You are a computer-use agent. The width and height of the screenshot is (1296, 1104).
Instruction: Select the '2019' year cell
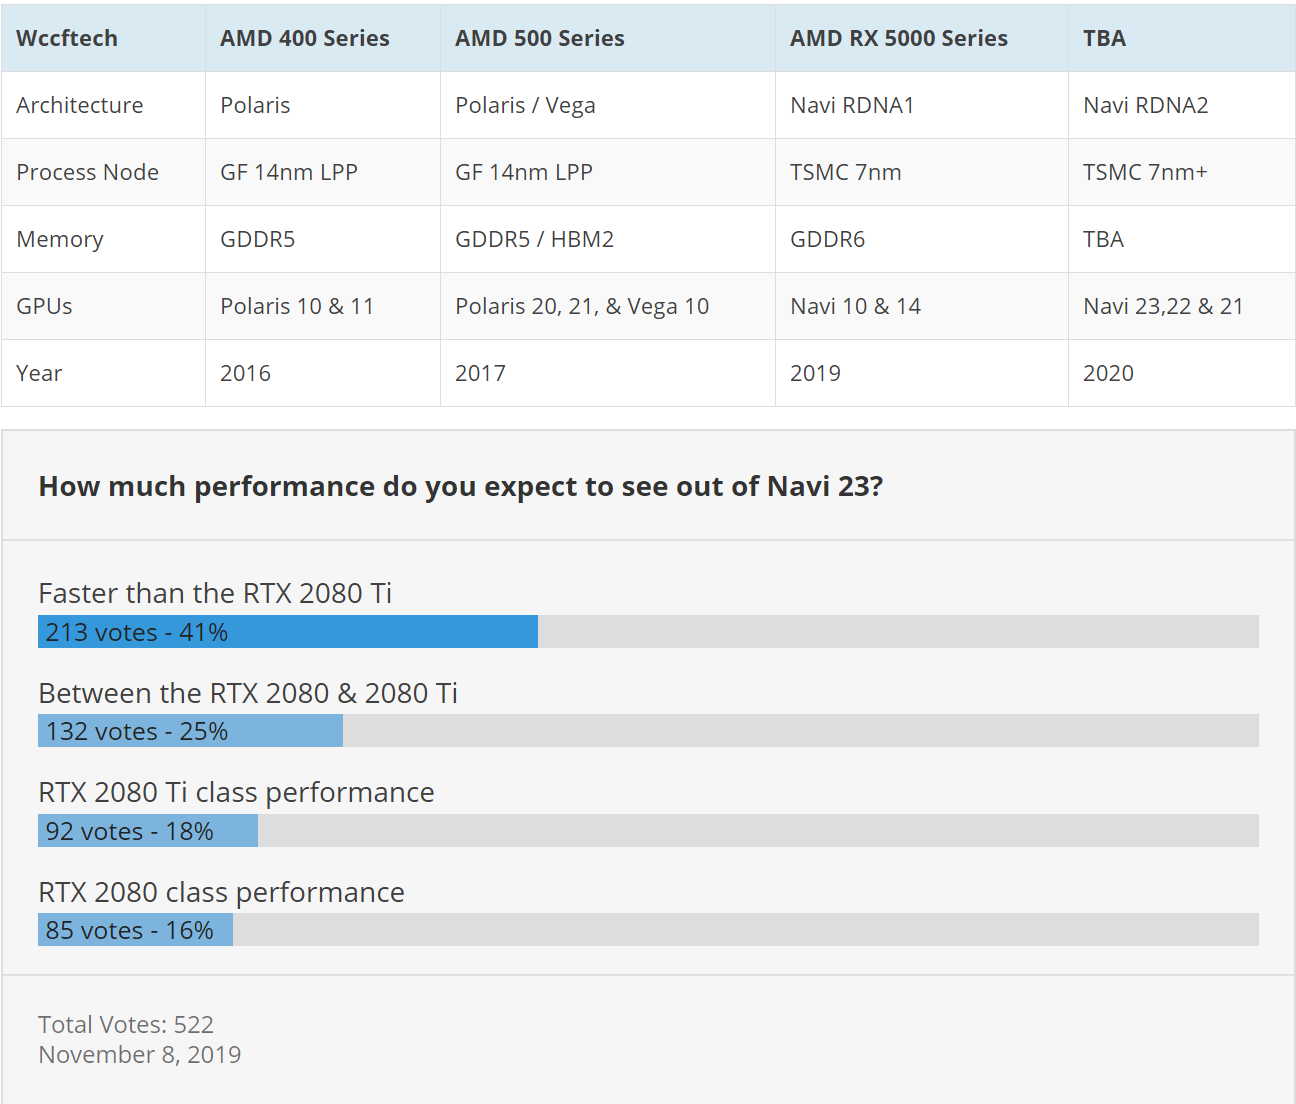[x=922, y=373]
